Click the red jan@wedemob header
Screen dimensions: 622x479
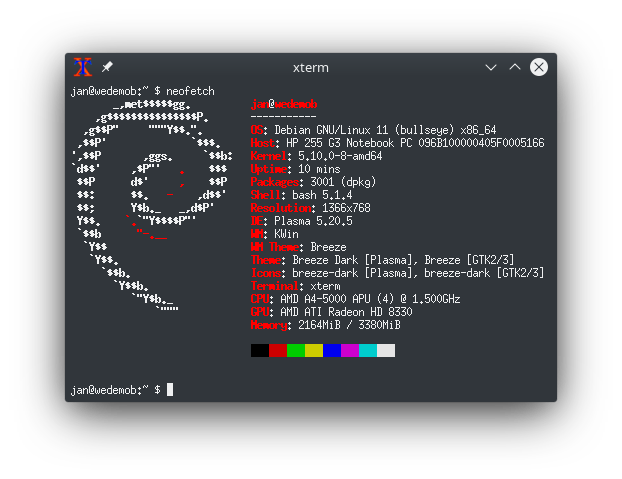coord(284,104)
